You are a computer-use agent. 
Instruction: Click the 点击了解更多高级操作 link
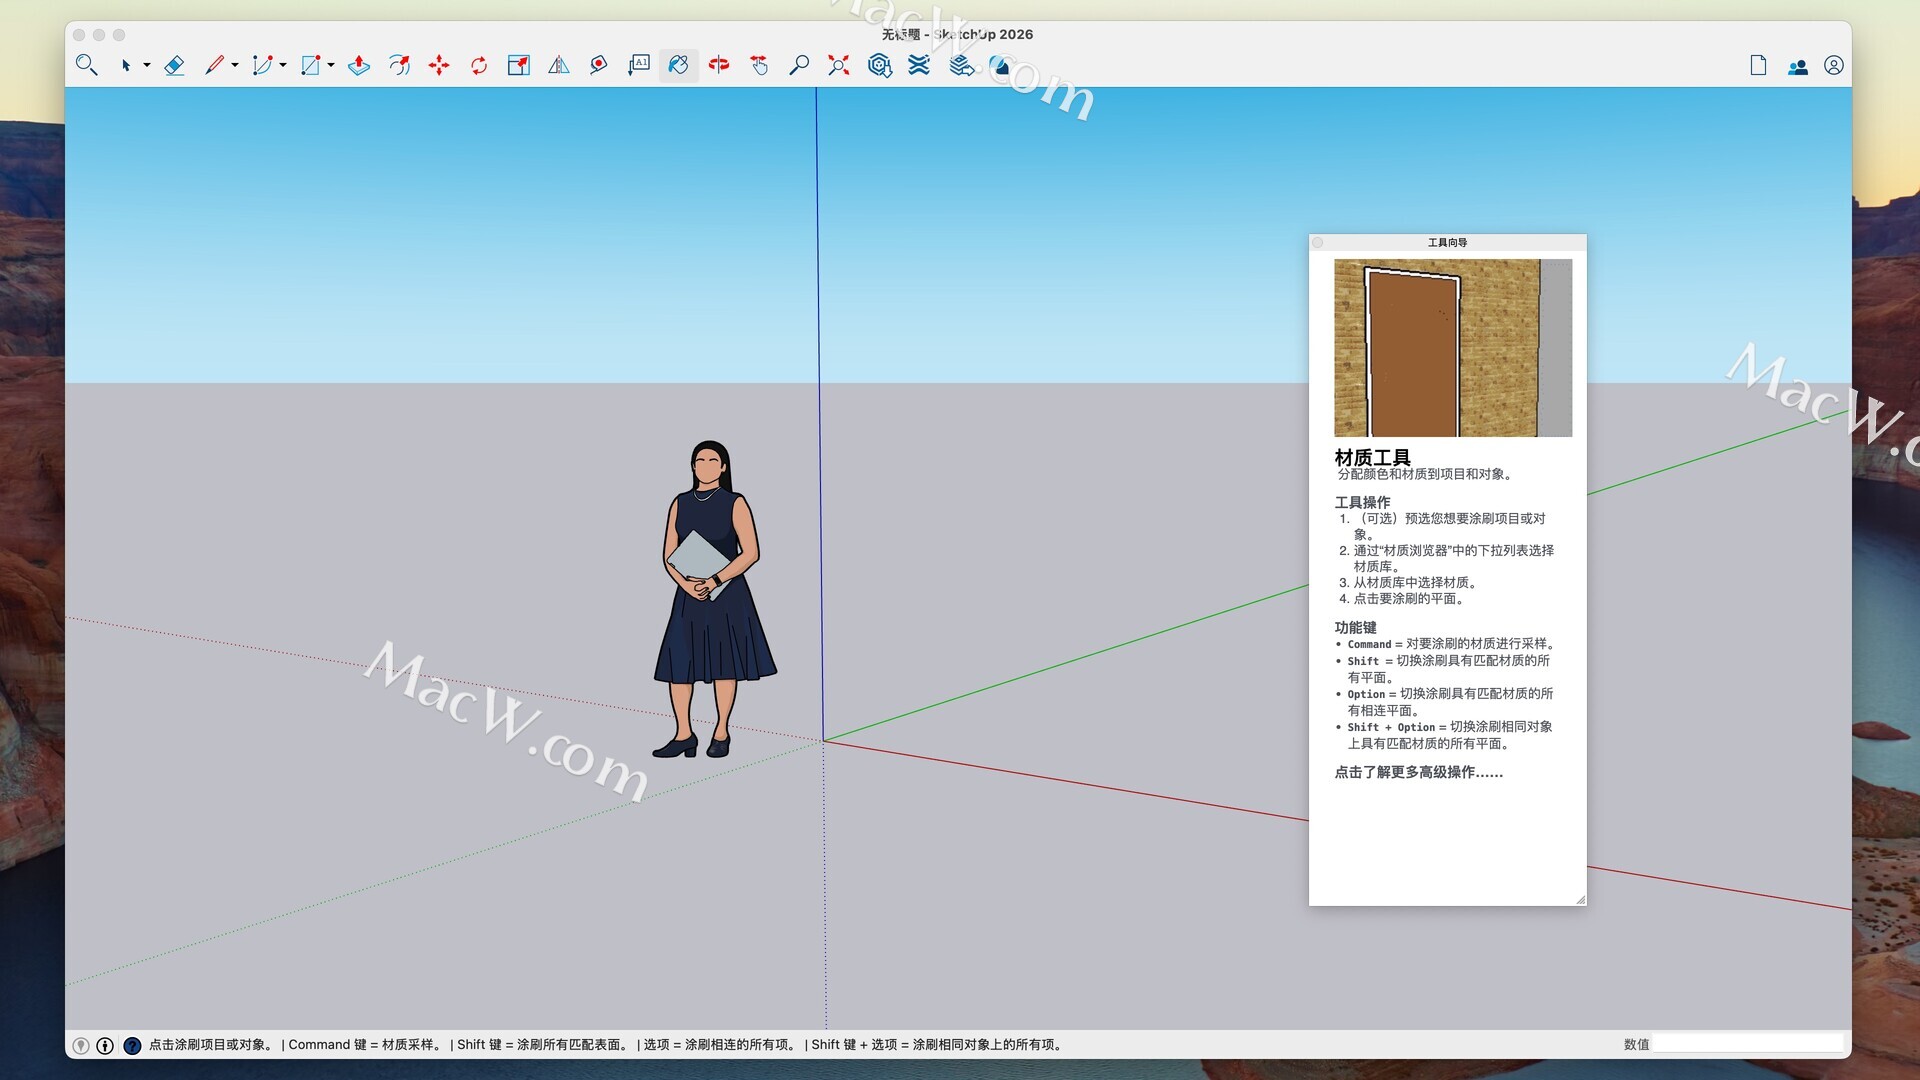tap(1418, 772)
